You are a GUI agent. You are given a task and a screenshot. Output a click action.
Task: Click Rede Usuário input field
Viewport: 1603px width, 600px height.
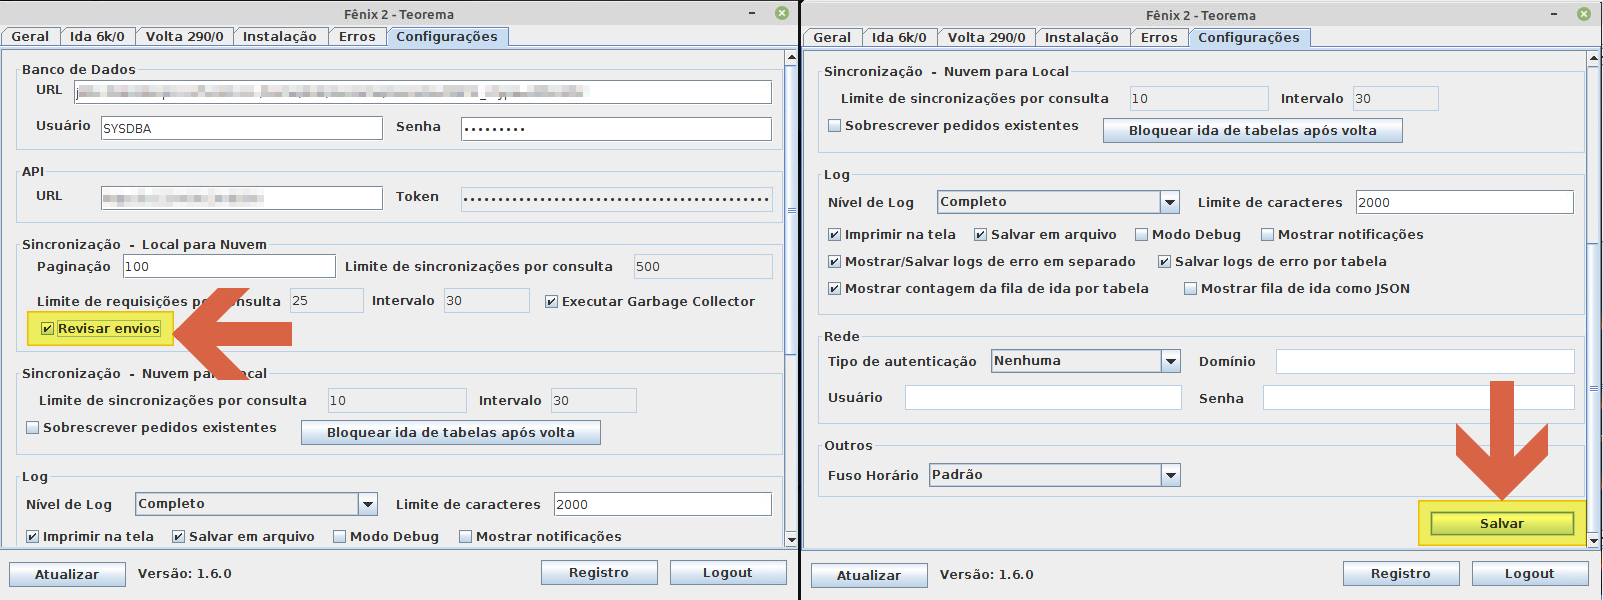(x=1043, y=398)
